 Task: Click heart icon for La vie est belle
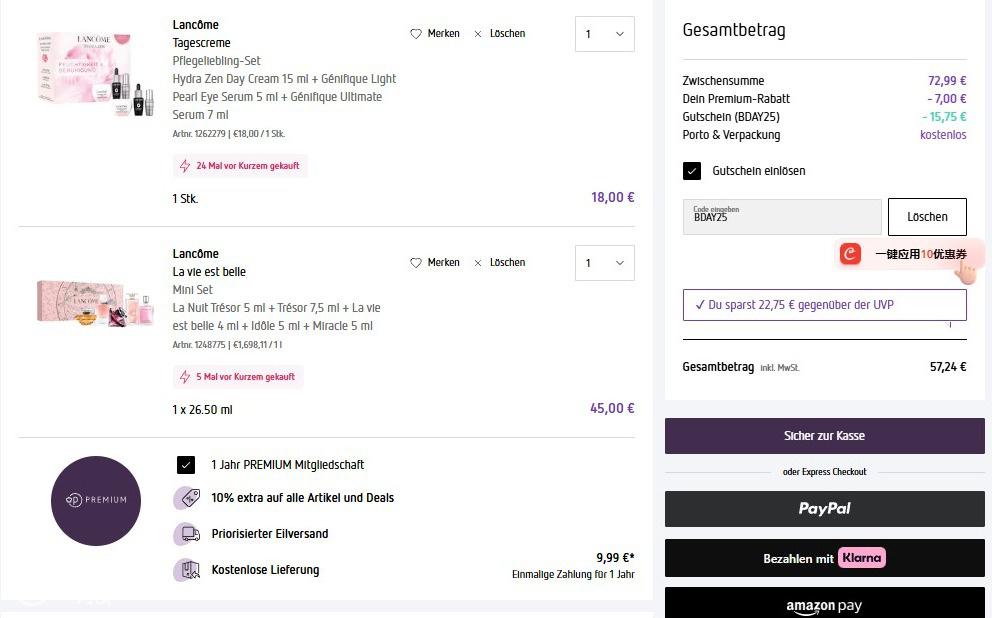click(416, 263)
